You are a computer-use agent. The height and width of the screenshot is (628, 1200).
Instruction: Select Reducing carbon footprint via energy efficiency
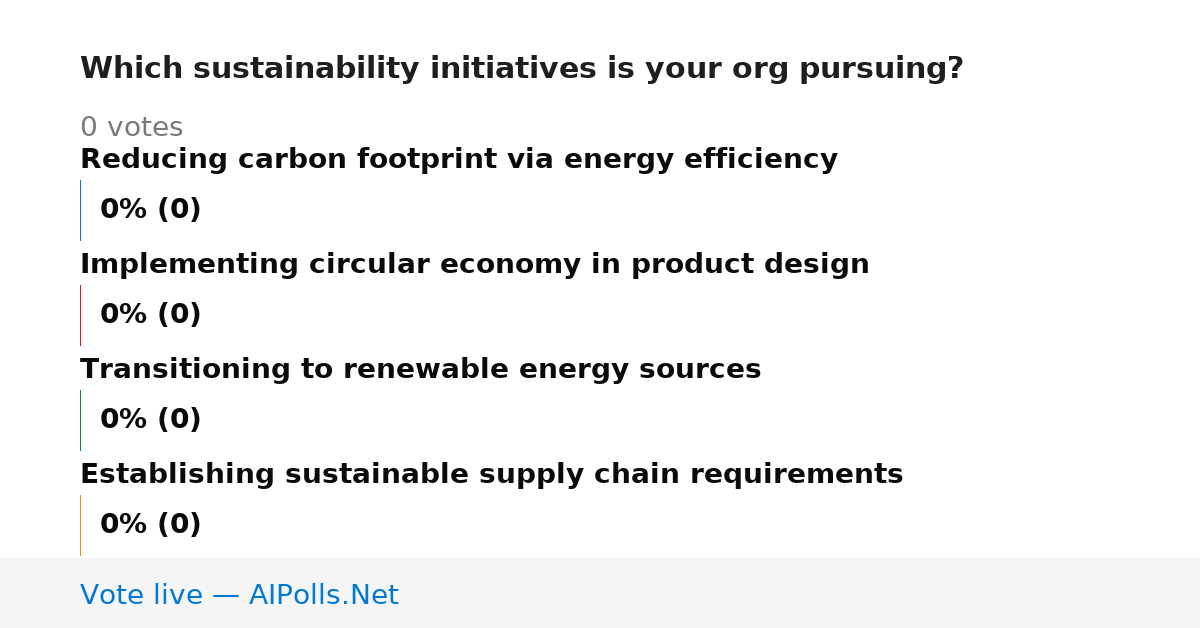click(x=458, y=160)
